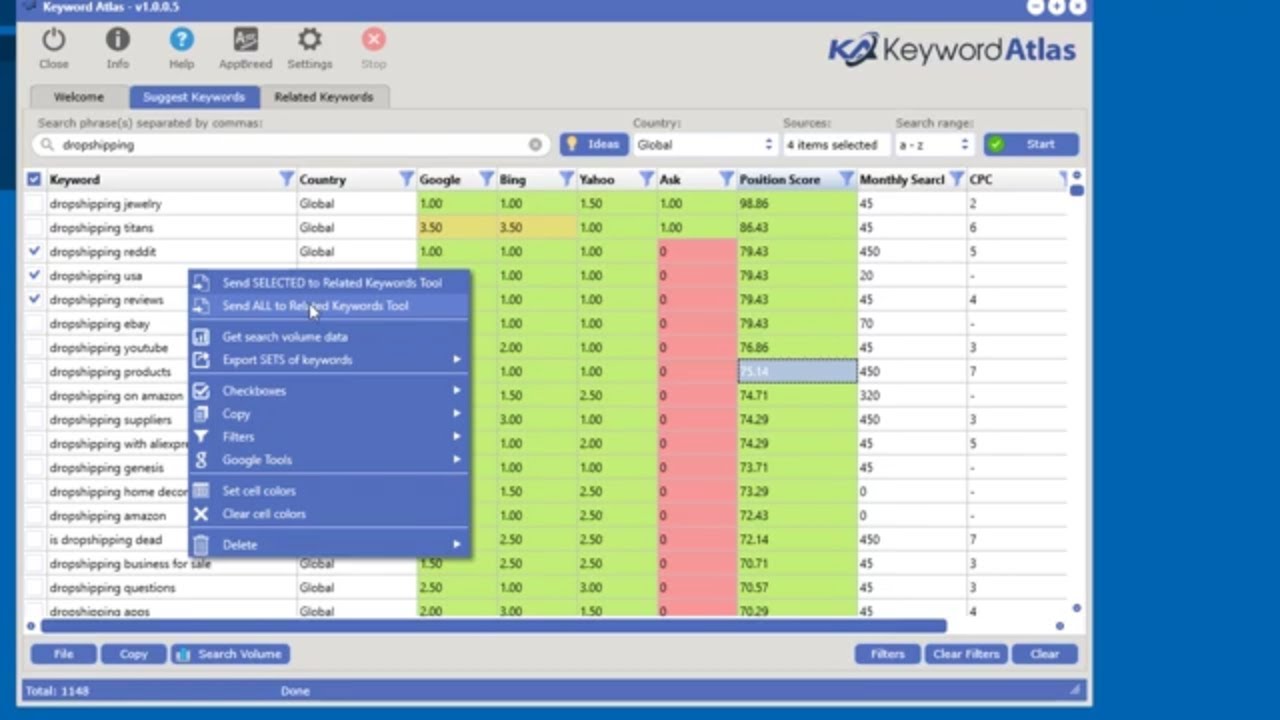The width and height of the screenshot is (1280, 720).
Task: Uncheck the dropshipping reddit row checkbox
Action: point(34,252)
